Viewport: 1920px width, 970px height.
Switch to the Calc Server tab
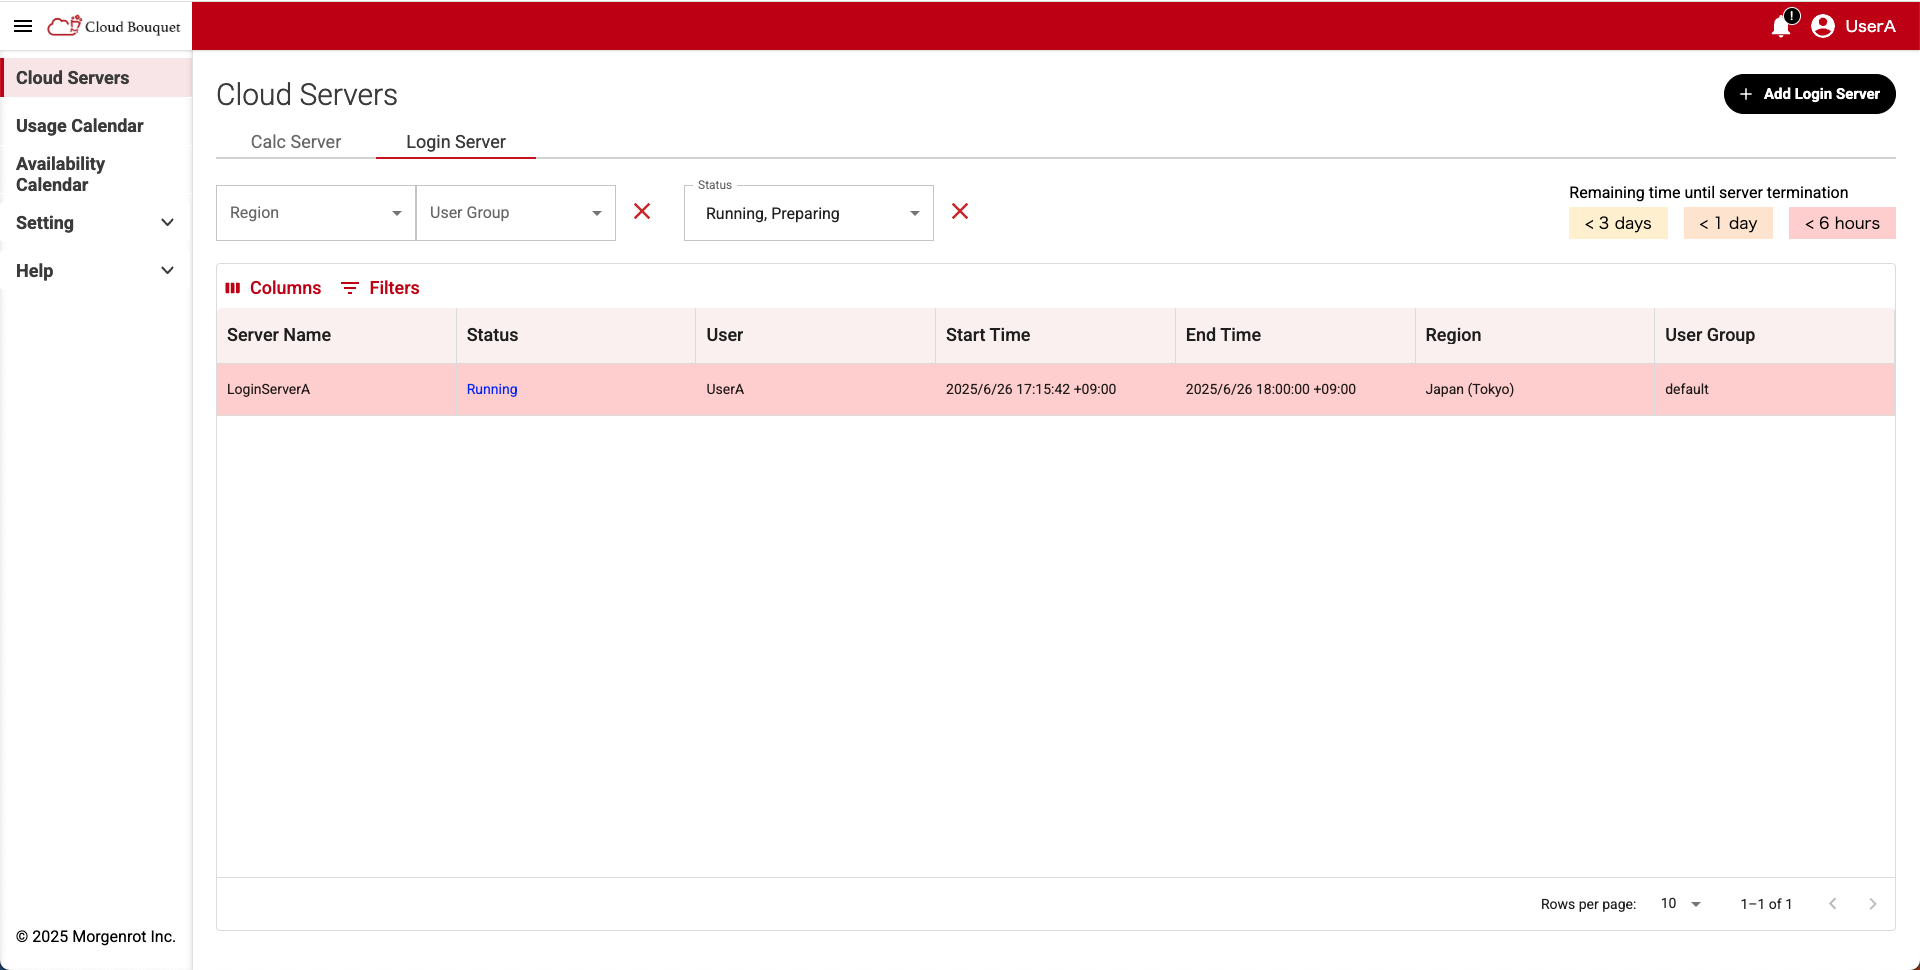pyautogui.click(x=296, y=142)
